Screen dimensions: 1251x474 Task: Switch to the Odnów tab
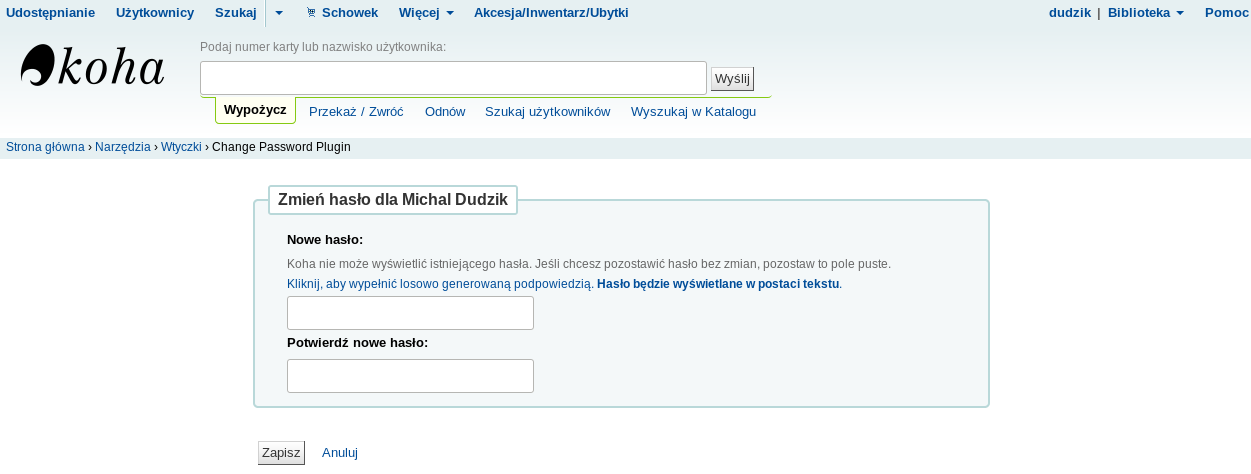point(445,112)
